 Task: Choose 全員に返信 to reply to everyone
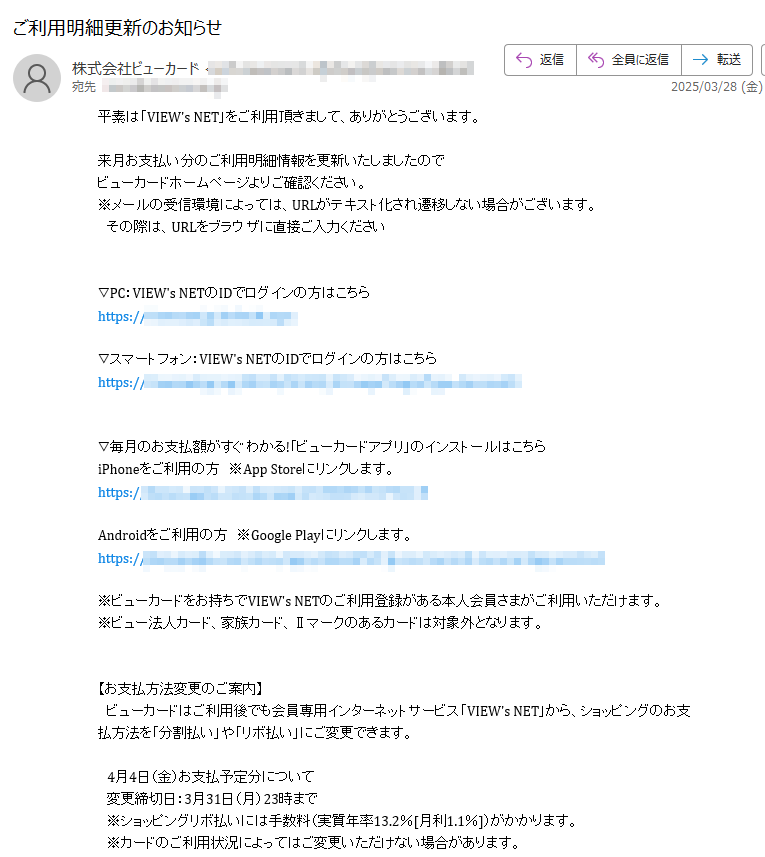640,60
